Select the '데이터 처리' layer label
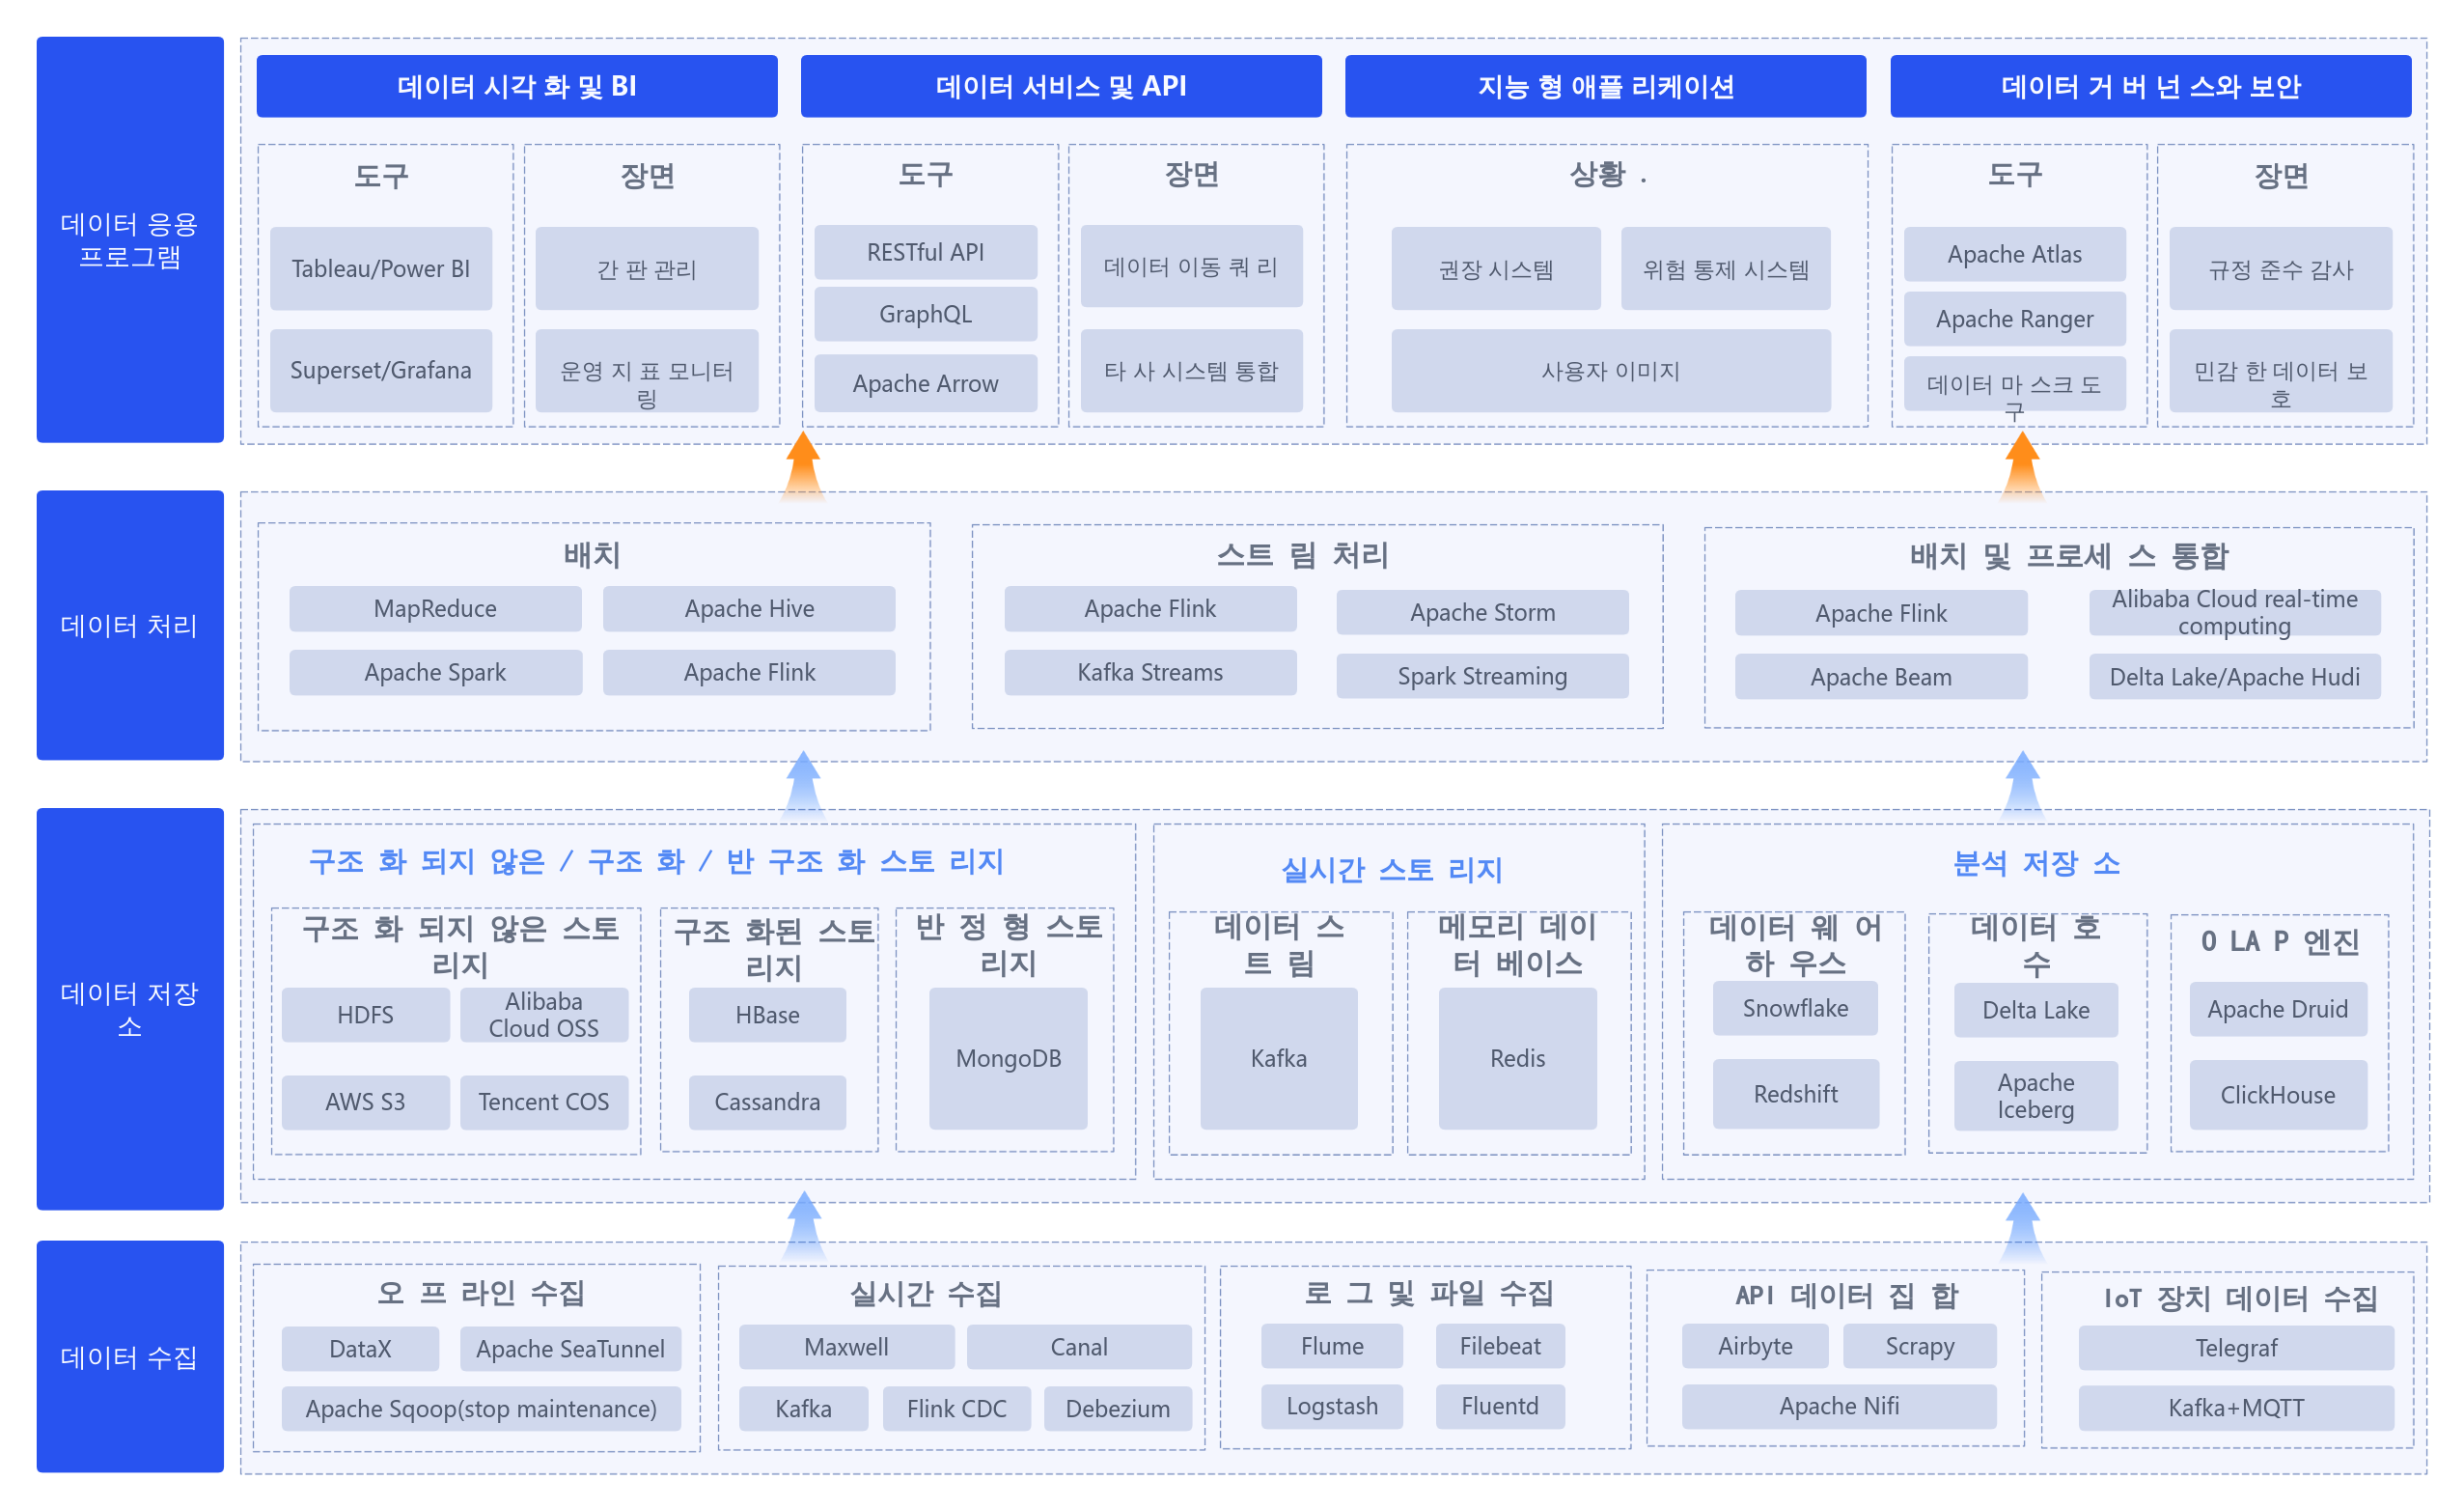The image size is (2464, 1508). tap(130, 625)
